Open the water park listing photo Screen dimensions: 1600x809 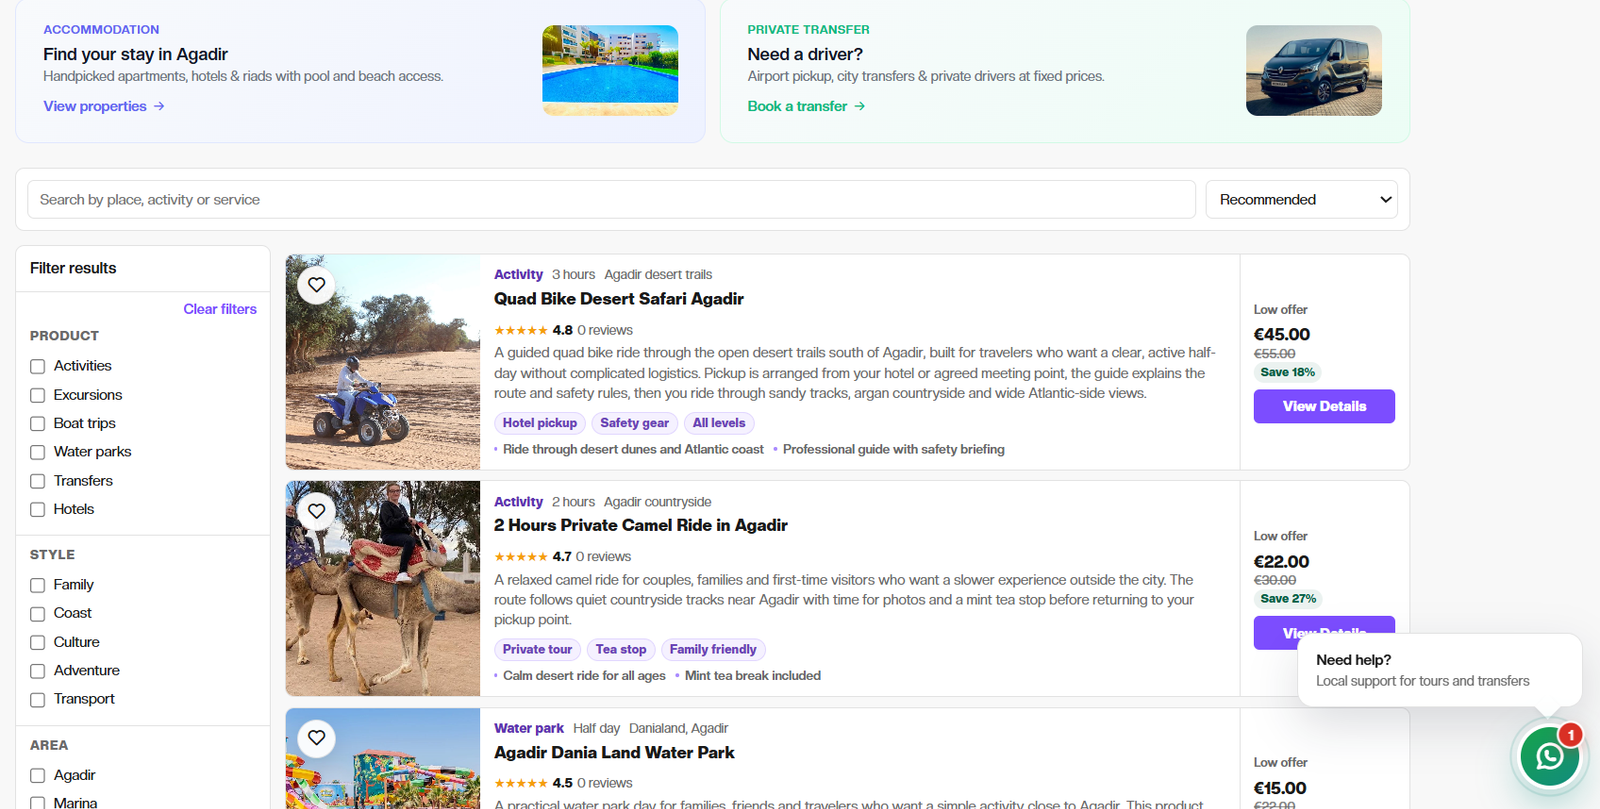383,759
